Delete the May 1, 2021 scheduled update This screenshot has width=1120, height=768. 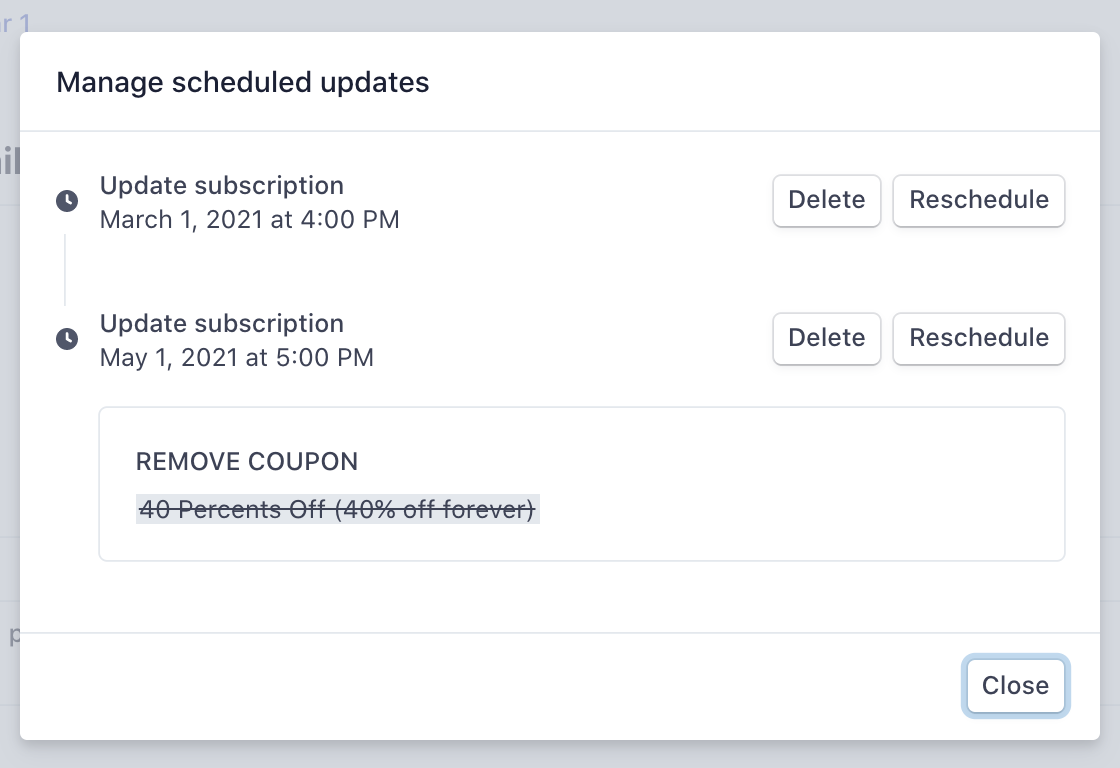(x=826, y=338)
